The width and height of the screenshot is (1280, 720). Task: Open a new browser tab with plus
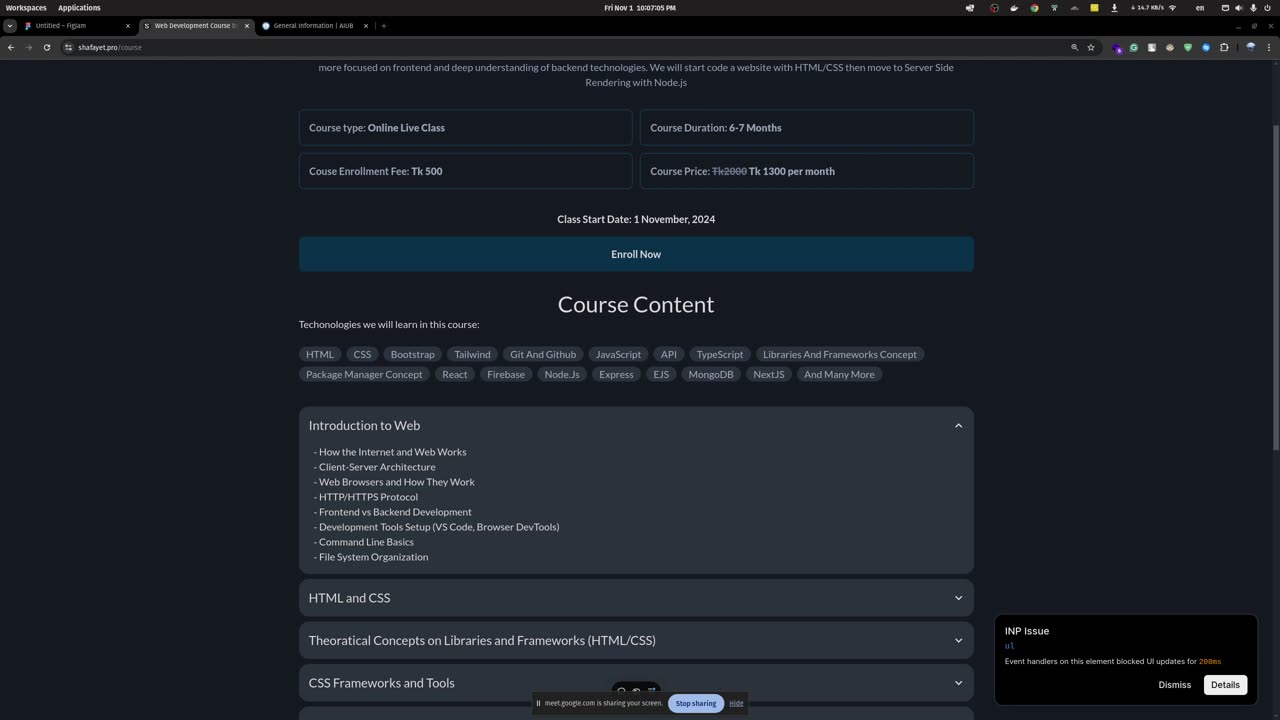coord(383,26)
